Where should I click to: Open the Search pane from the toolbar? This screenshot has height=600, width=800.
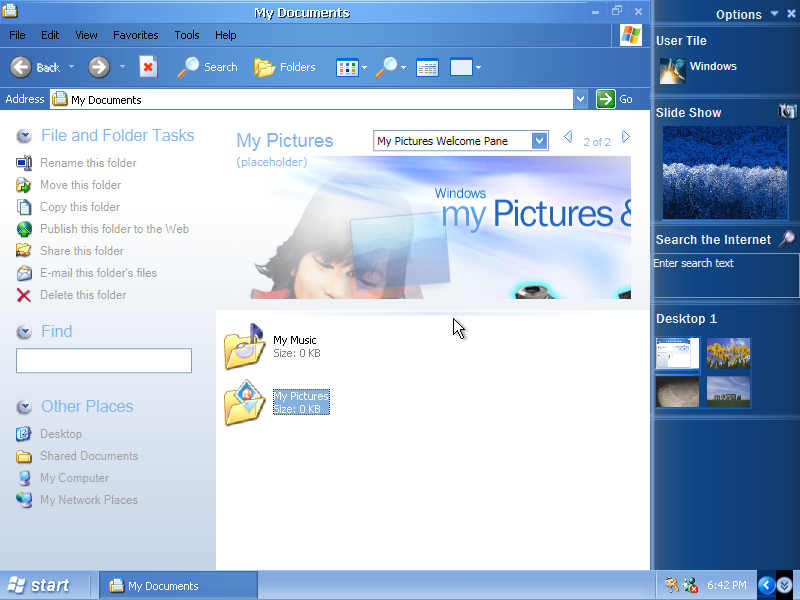point(208,67)
